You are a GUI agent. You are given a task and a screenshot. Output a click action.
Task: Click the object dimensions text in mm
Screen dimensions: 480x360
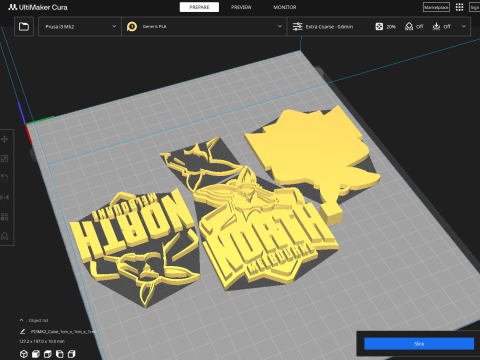[x=42, y=341]
